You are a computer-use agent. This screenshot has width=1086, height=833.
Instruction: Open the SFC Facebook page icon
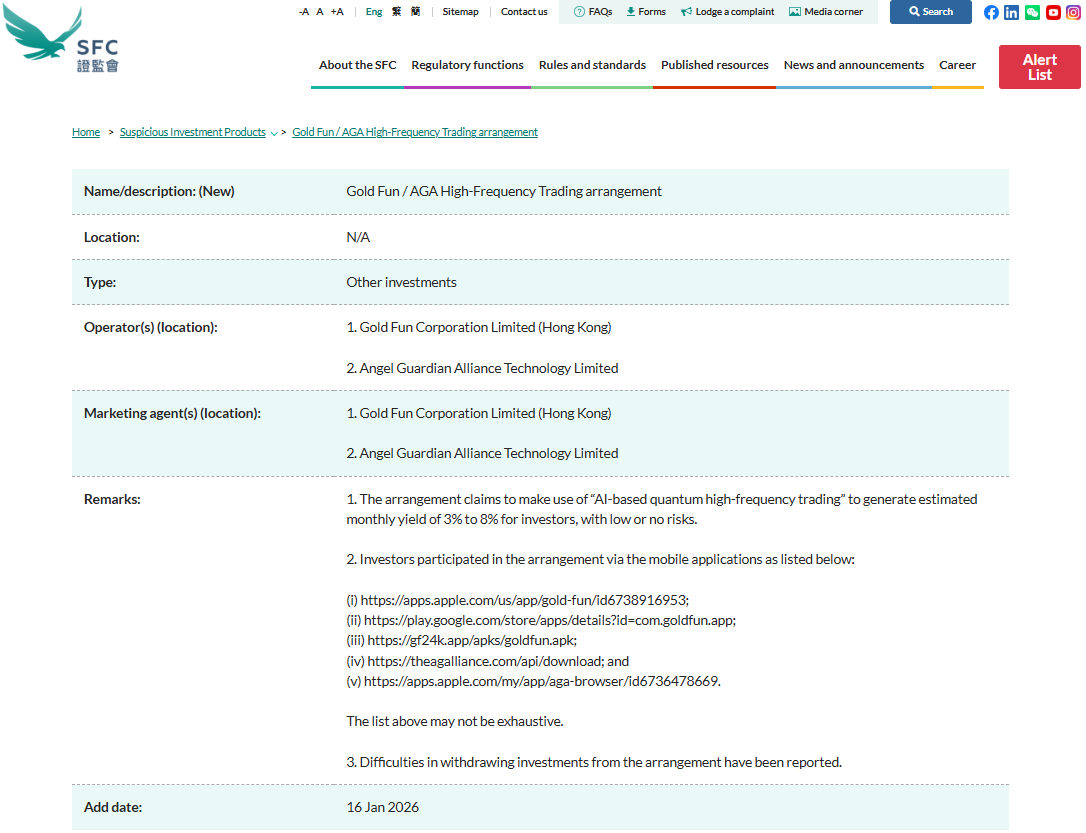pos(991,12)
